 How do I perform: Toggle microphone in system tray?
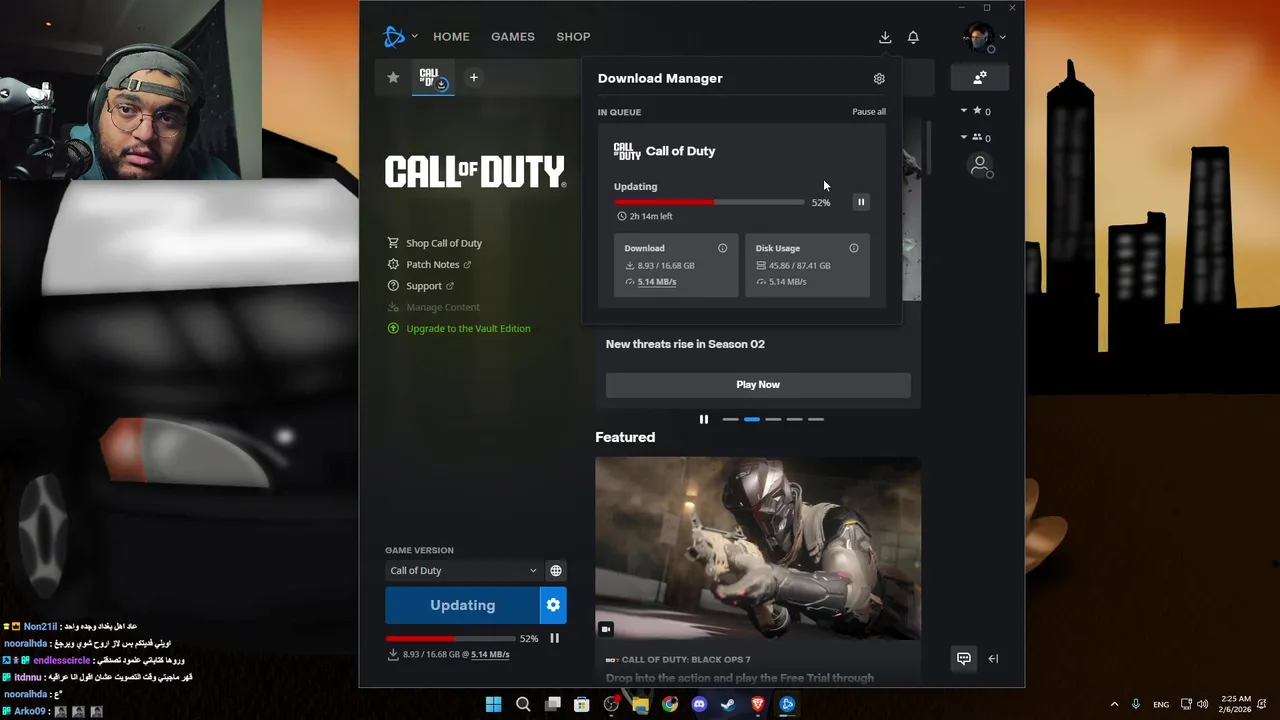pyautogui.click(x=1136, y=704)
